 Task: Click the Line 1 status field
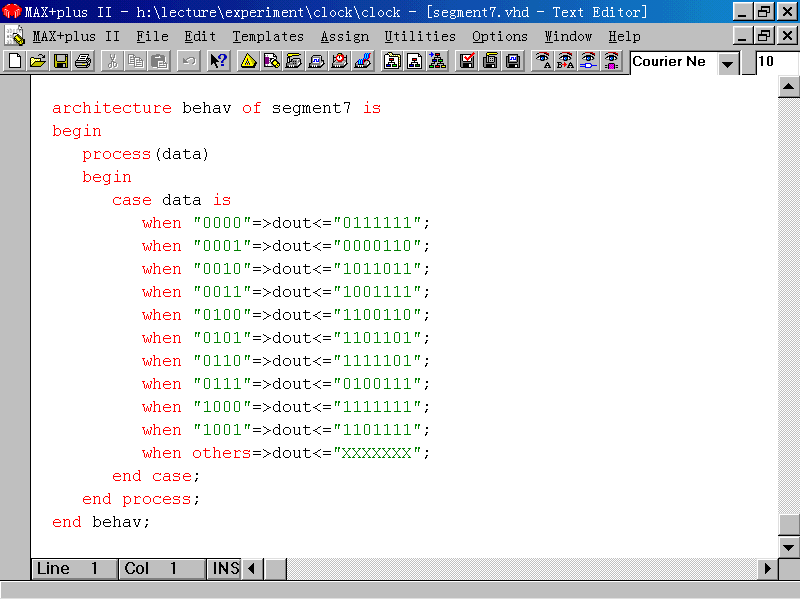[x=74, y=568]
